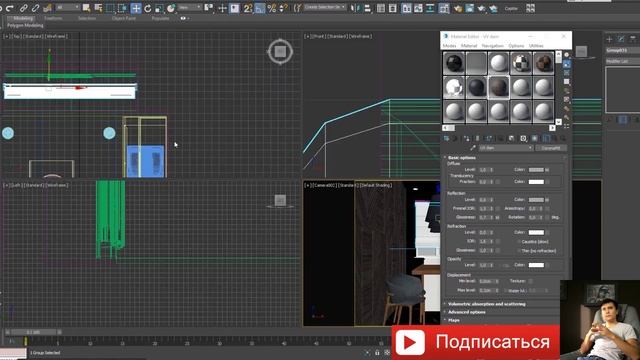The width and height of the screenshot is (640, 360).
Task: Click the Diffuse color swatch
Action: click(x=536, y=169)
